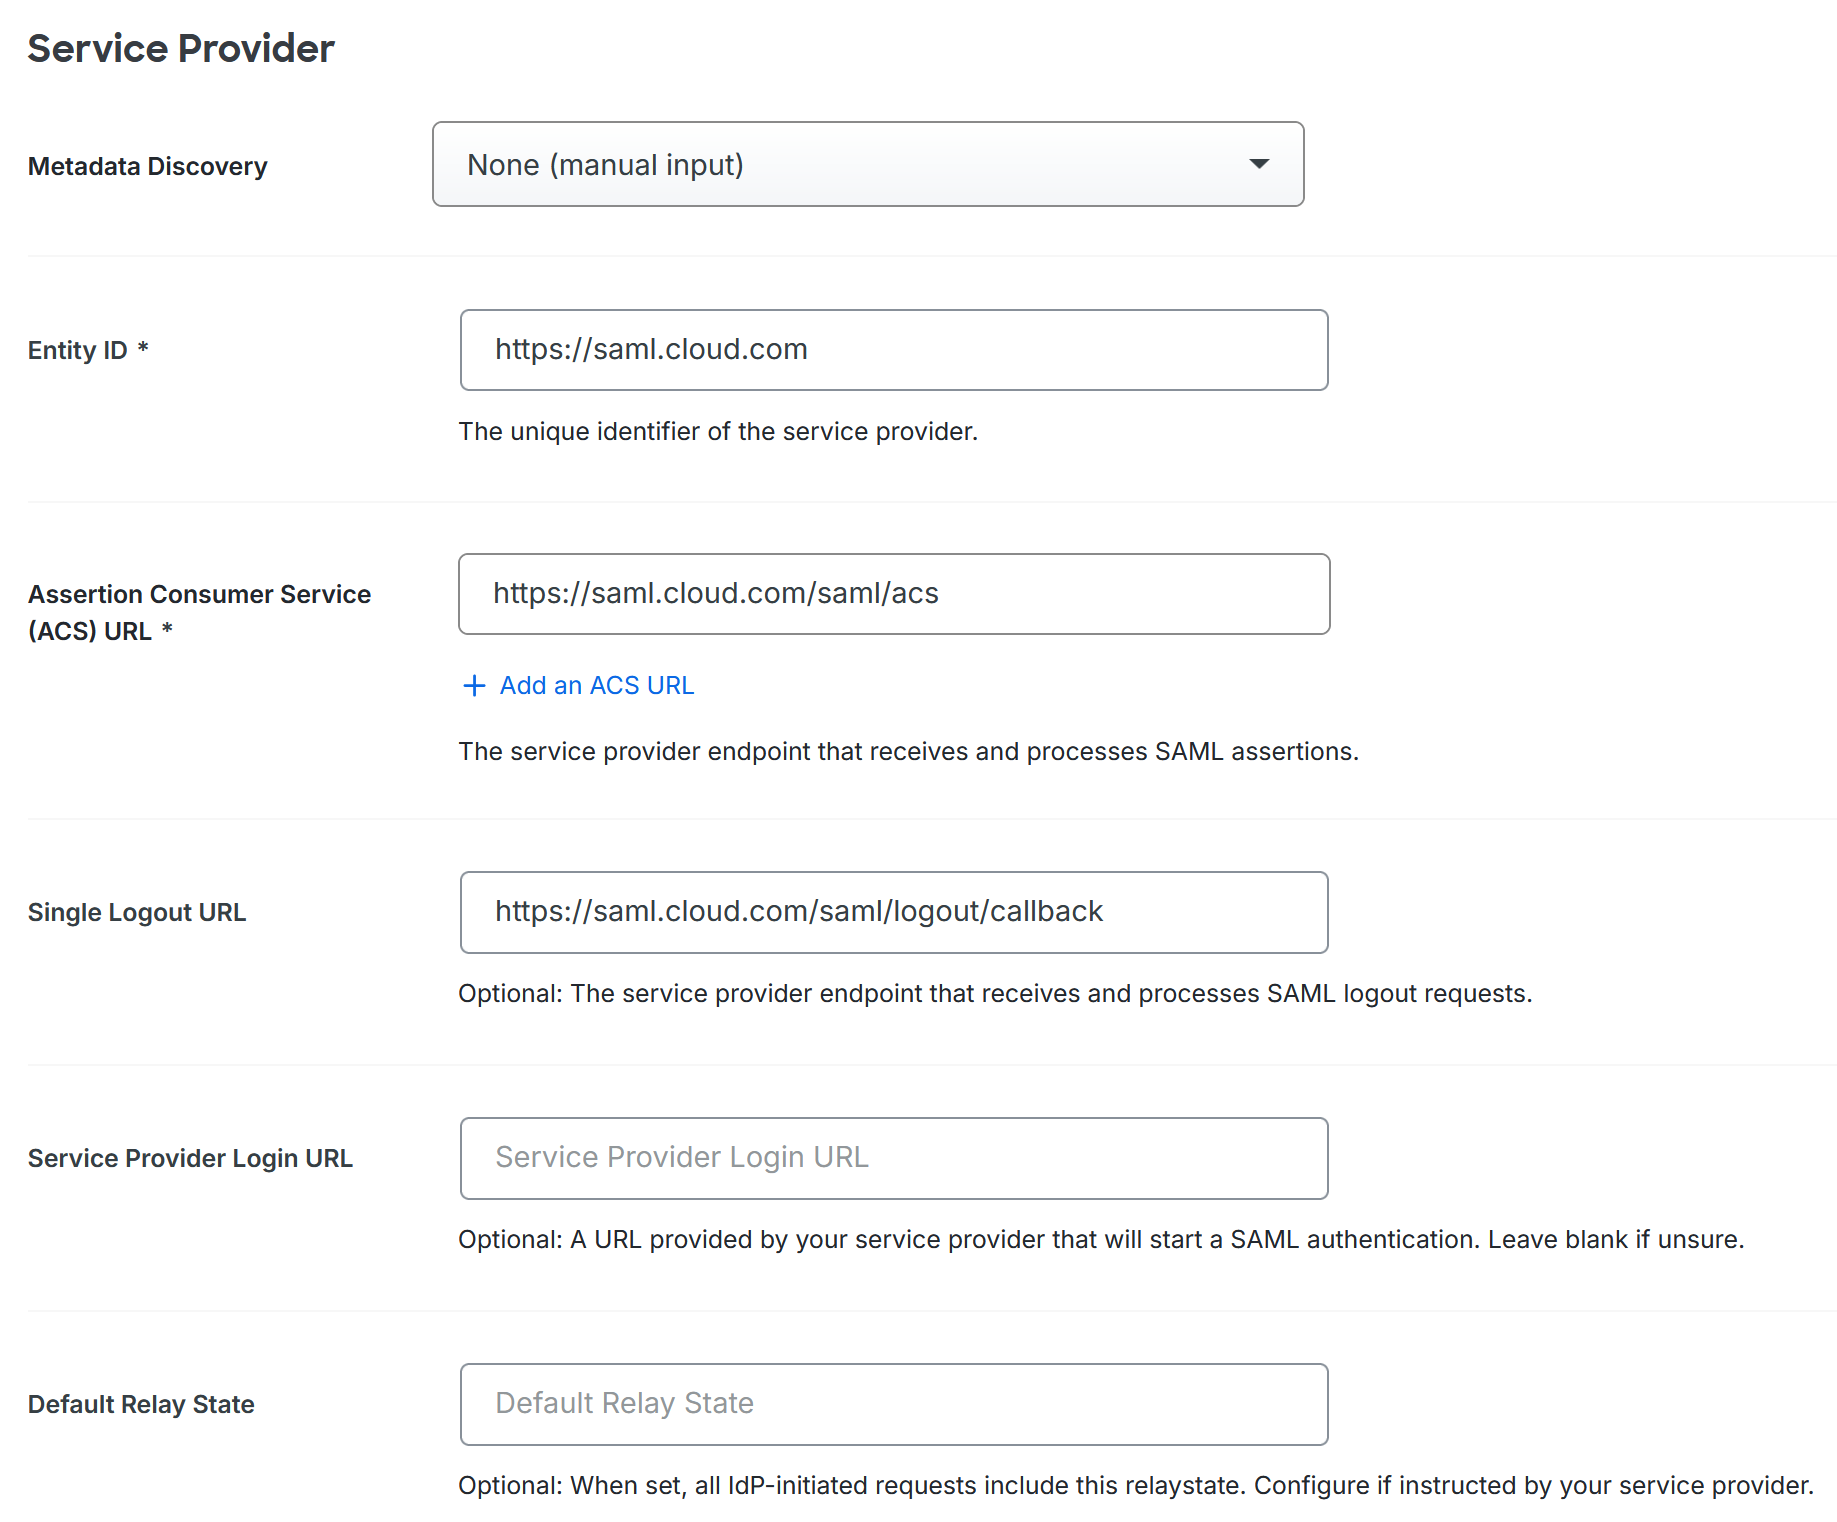Focus the Service Provider Login URL field
The image size is (1837, 1522).
pyautogui.click(x=893, y=1158)
